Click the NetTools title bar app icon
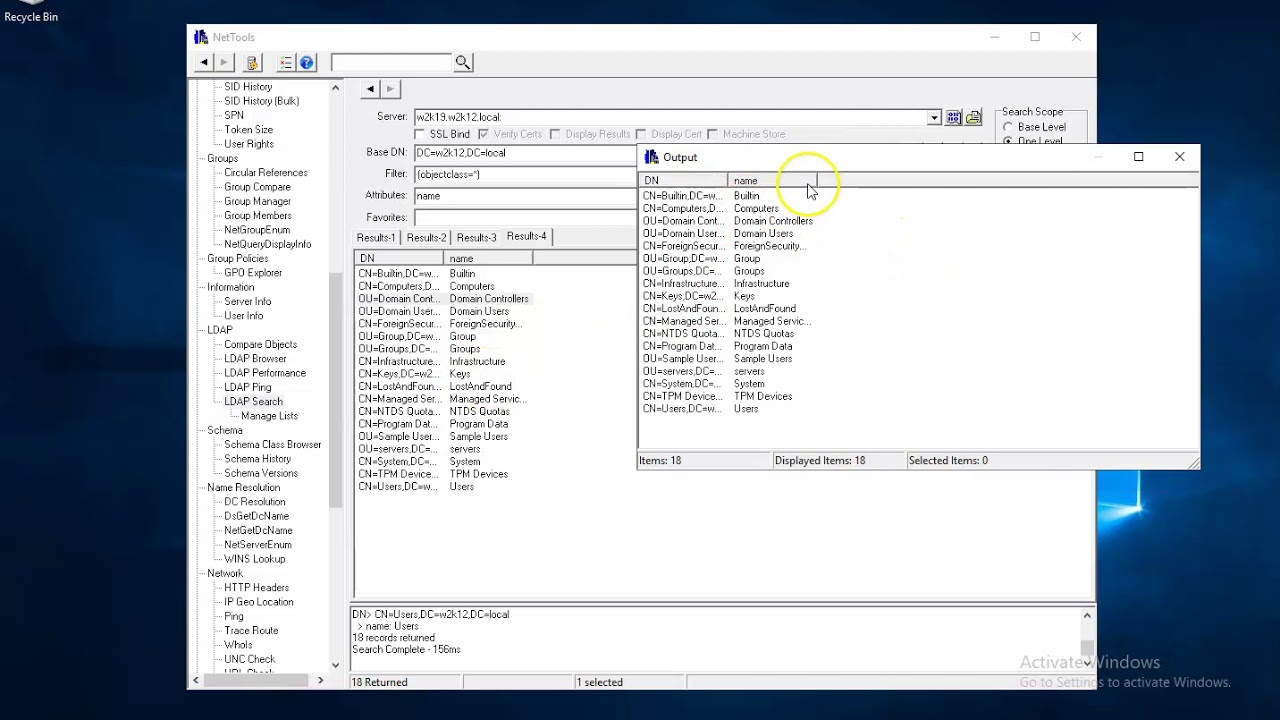Screen dimensions: 1280x720 pyautogui.click(x=201, y=37)
